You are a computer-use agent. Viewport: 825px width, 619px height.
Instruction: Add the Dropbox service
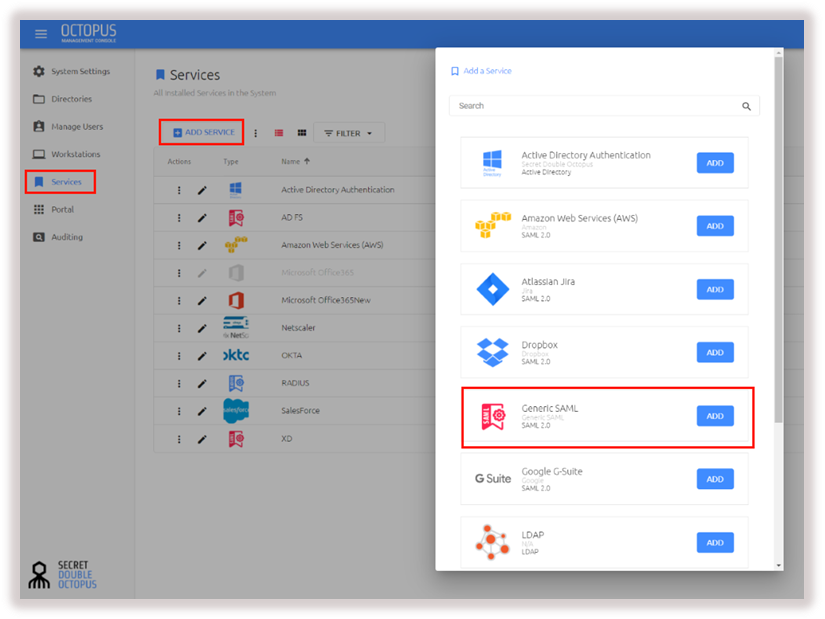(x=715, y=352)
